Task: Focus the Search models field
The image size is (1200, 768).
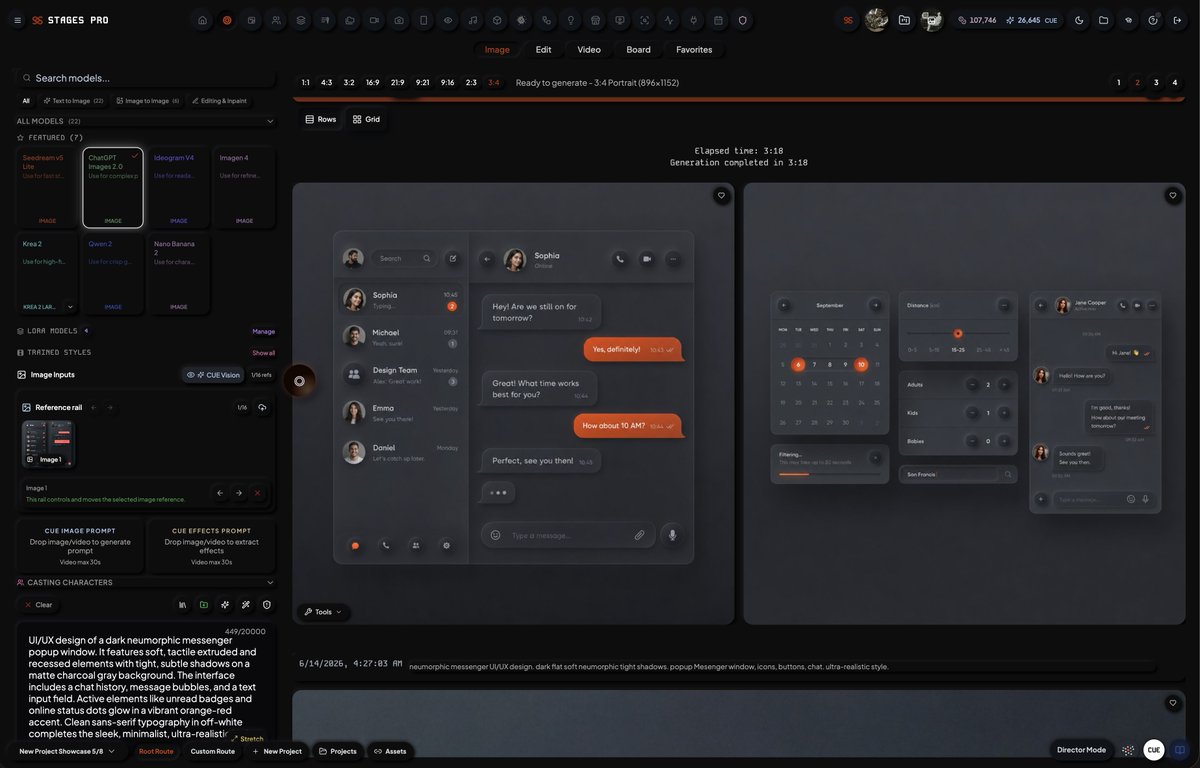Action: pos(146,78)
